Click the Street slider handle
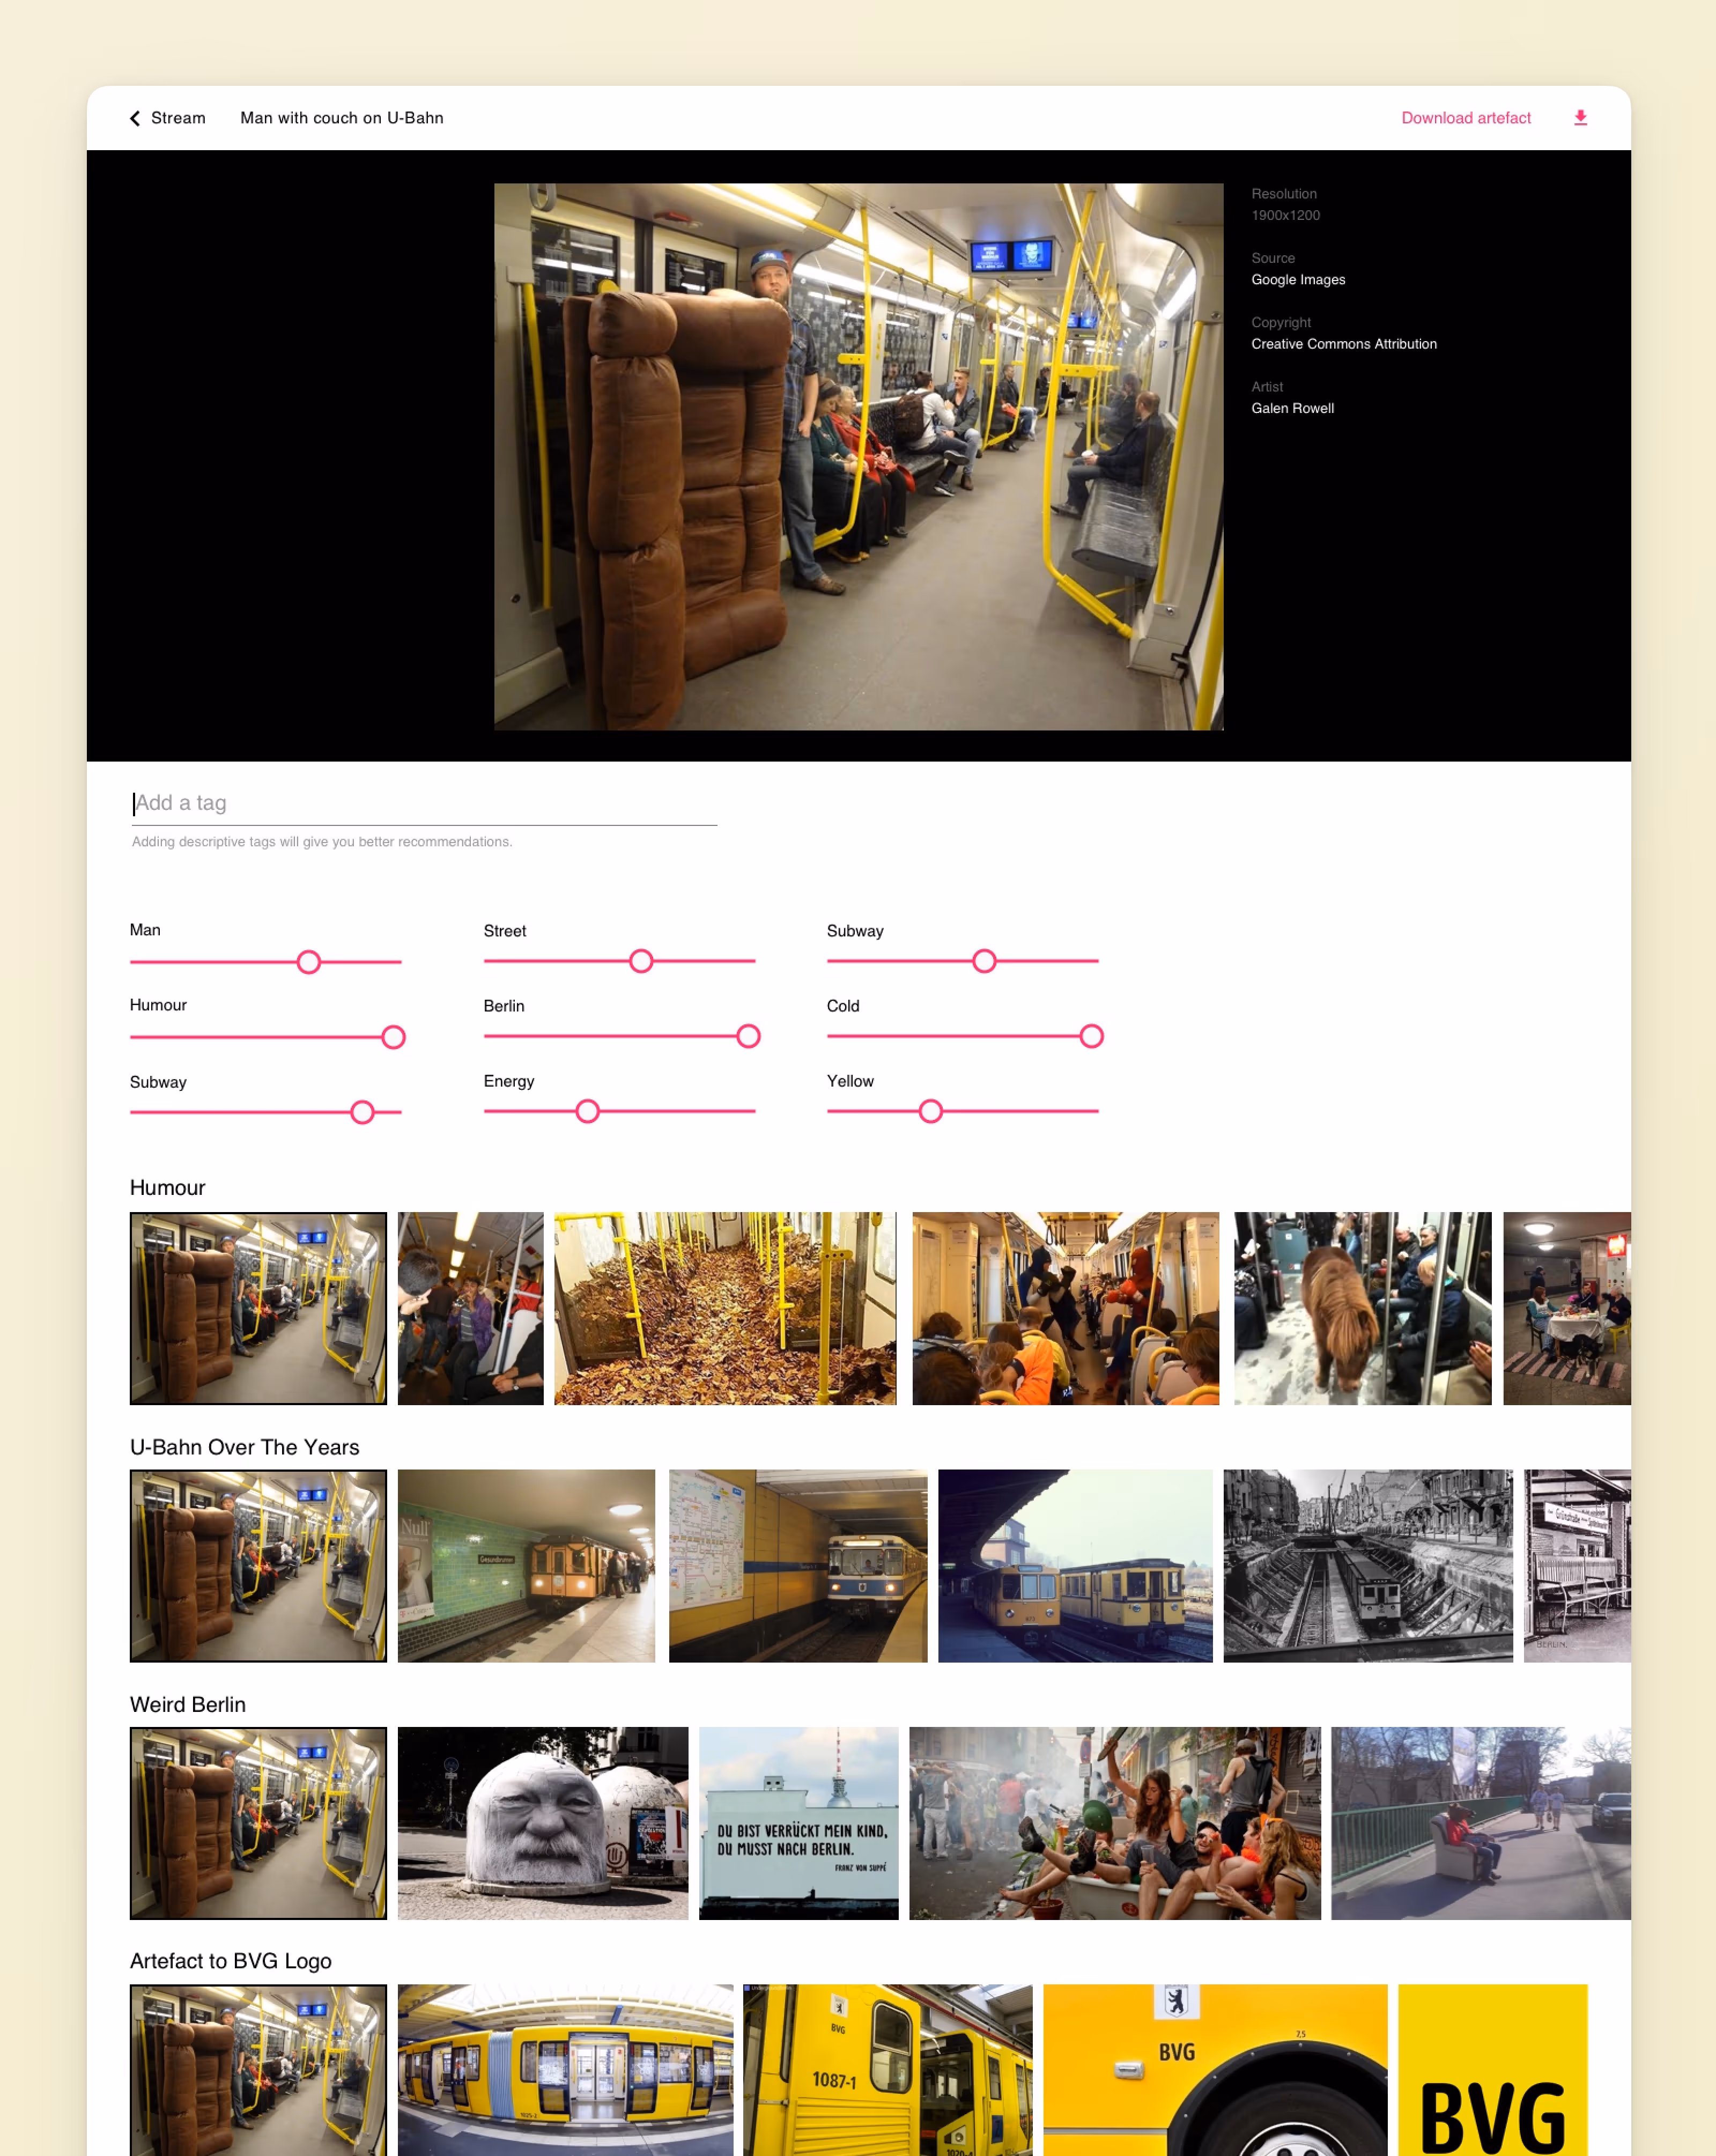The image size is (1716, 2156). [x=641, y=961]
